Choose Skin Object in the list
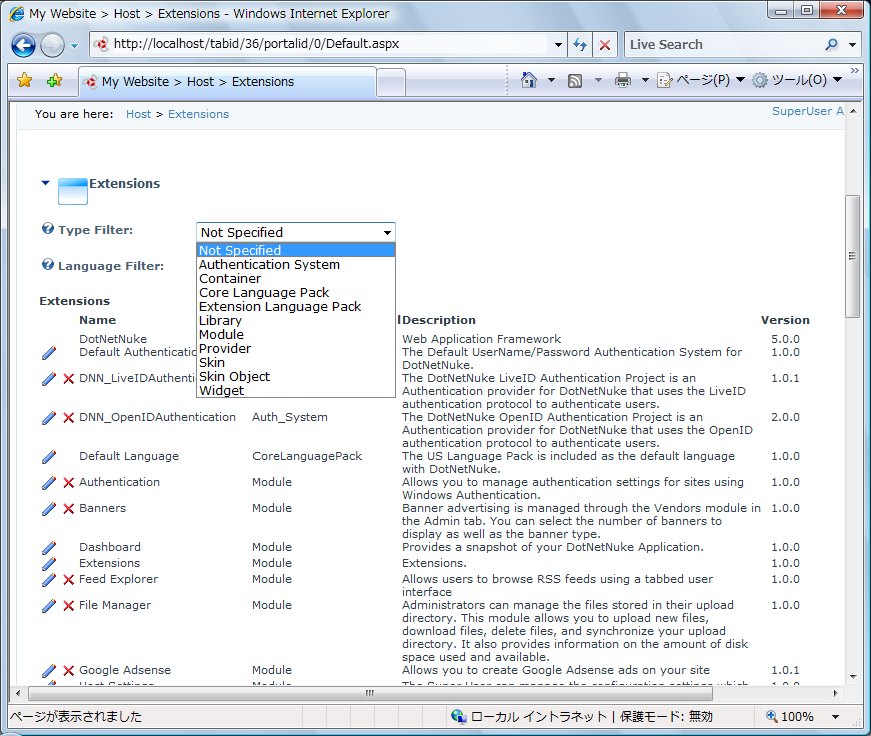Screen dimensions: 871x736 (296, 377)
